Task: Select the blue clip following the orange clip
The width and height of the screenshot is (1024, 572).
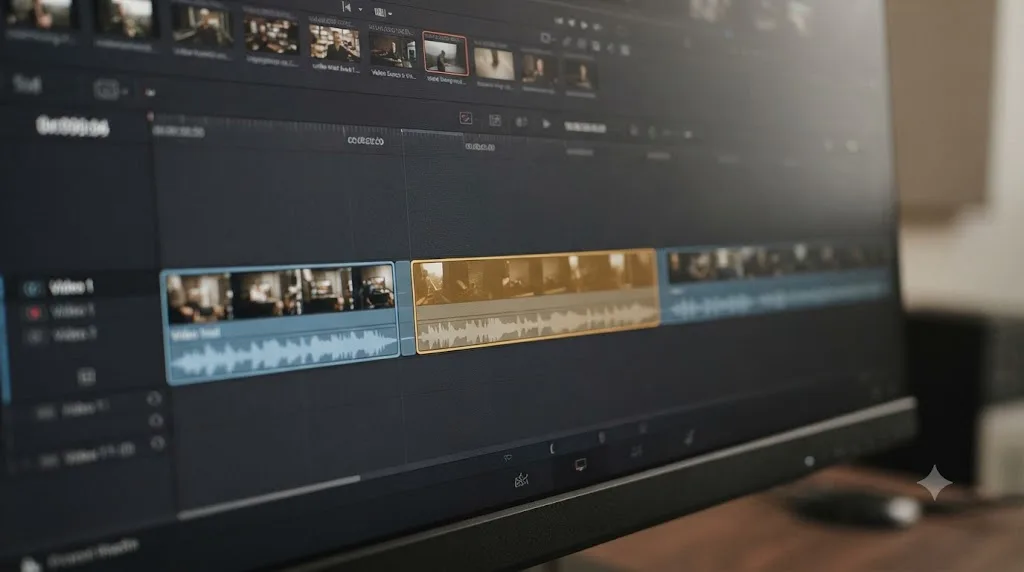Action: coord(774,282)
